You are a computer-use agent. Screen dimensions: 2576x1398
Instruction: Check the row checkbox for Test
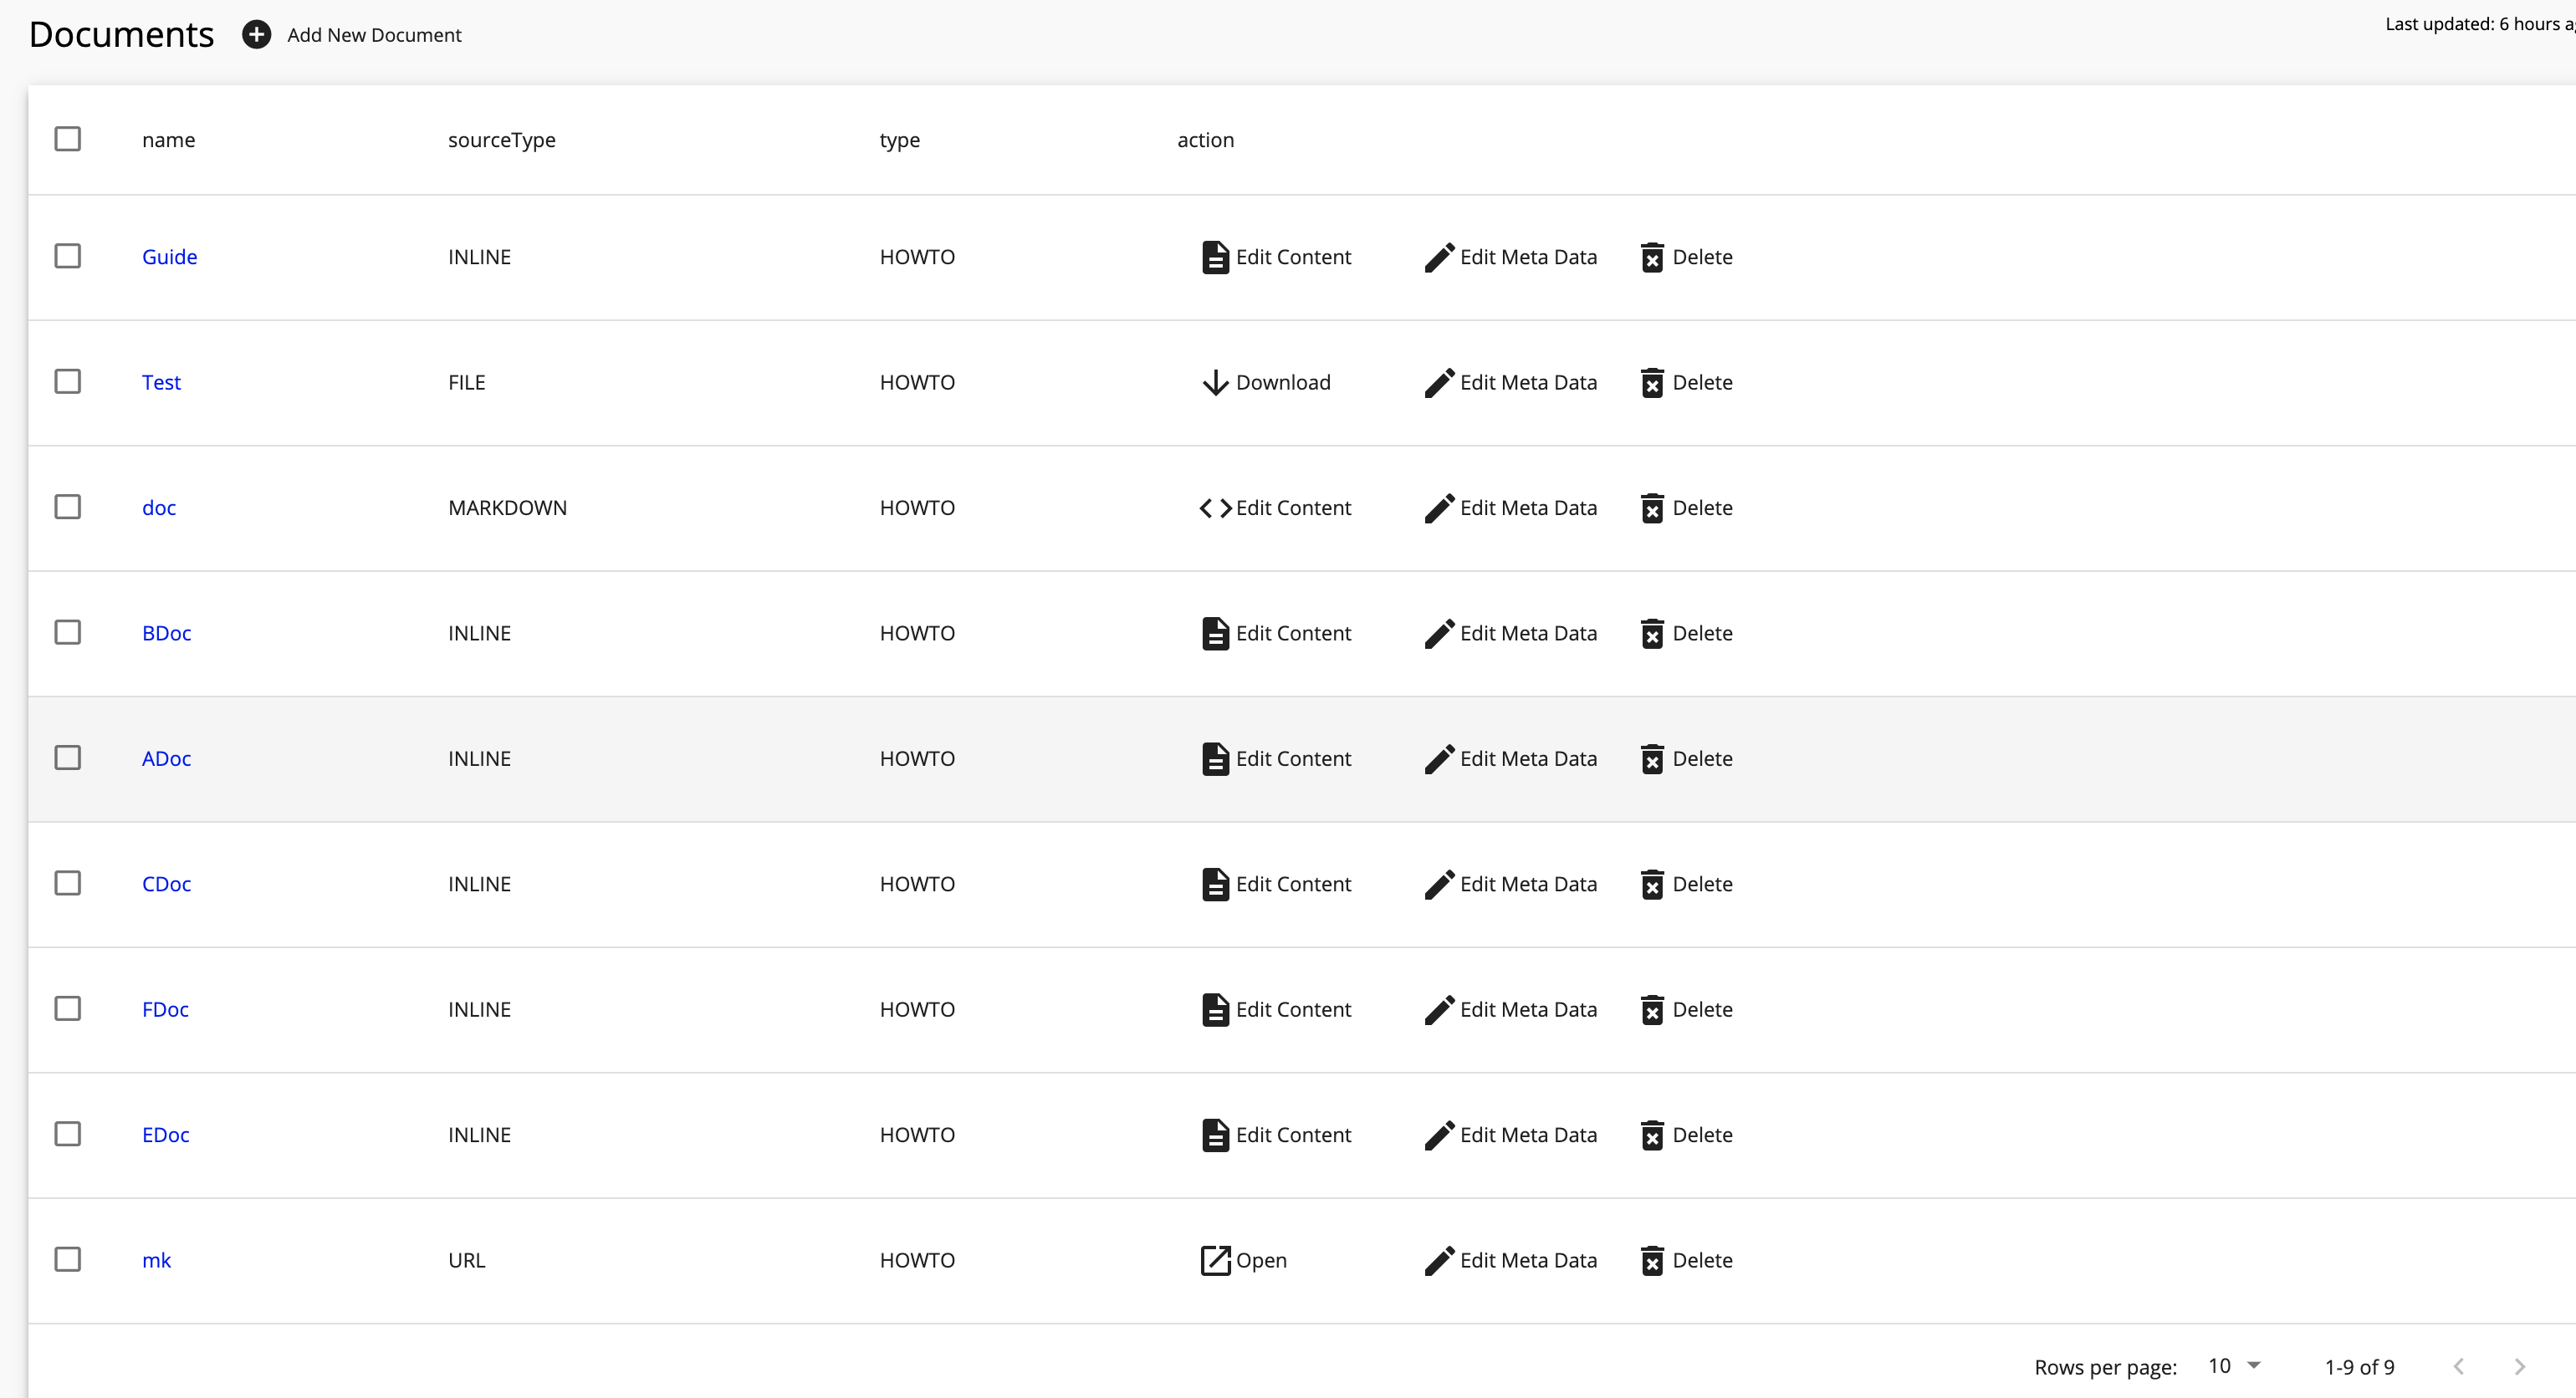click(x=67, y=381)
